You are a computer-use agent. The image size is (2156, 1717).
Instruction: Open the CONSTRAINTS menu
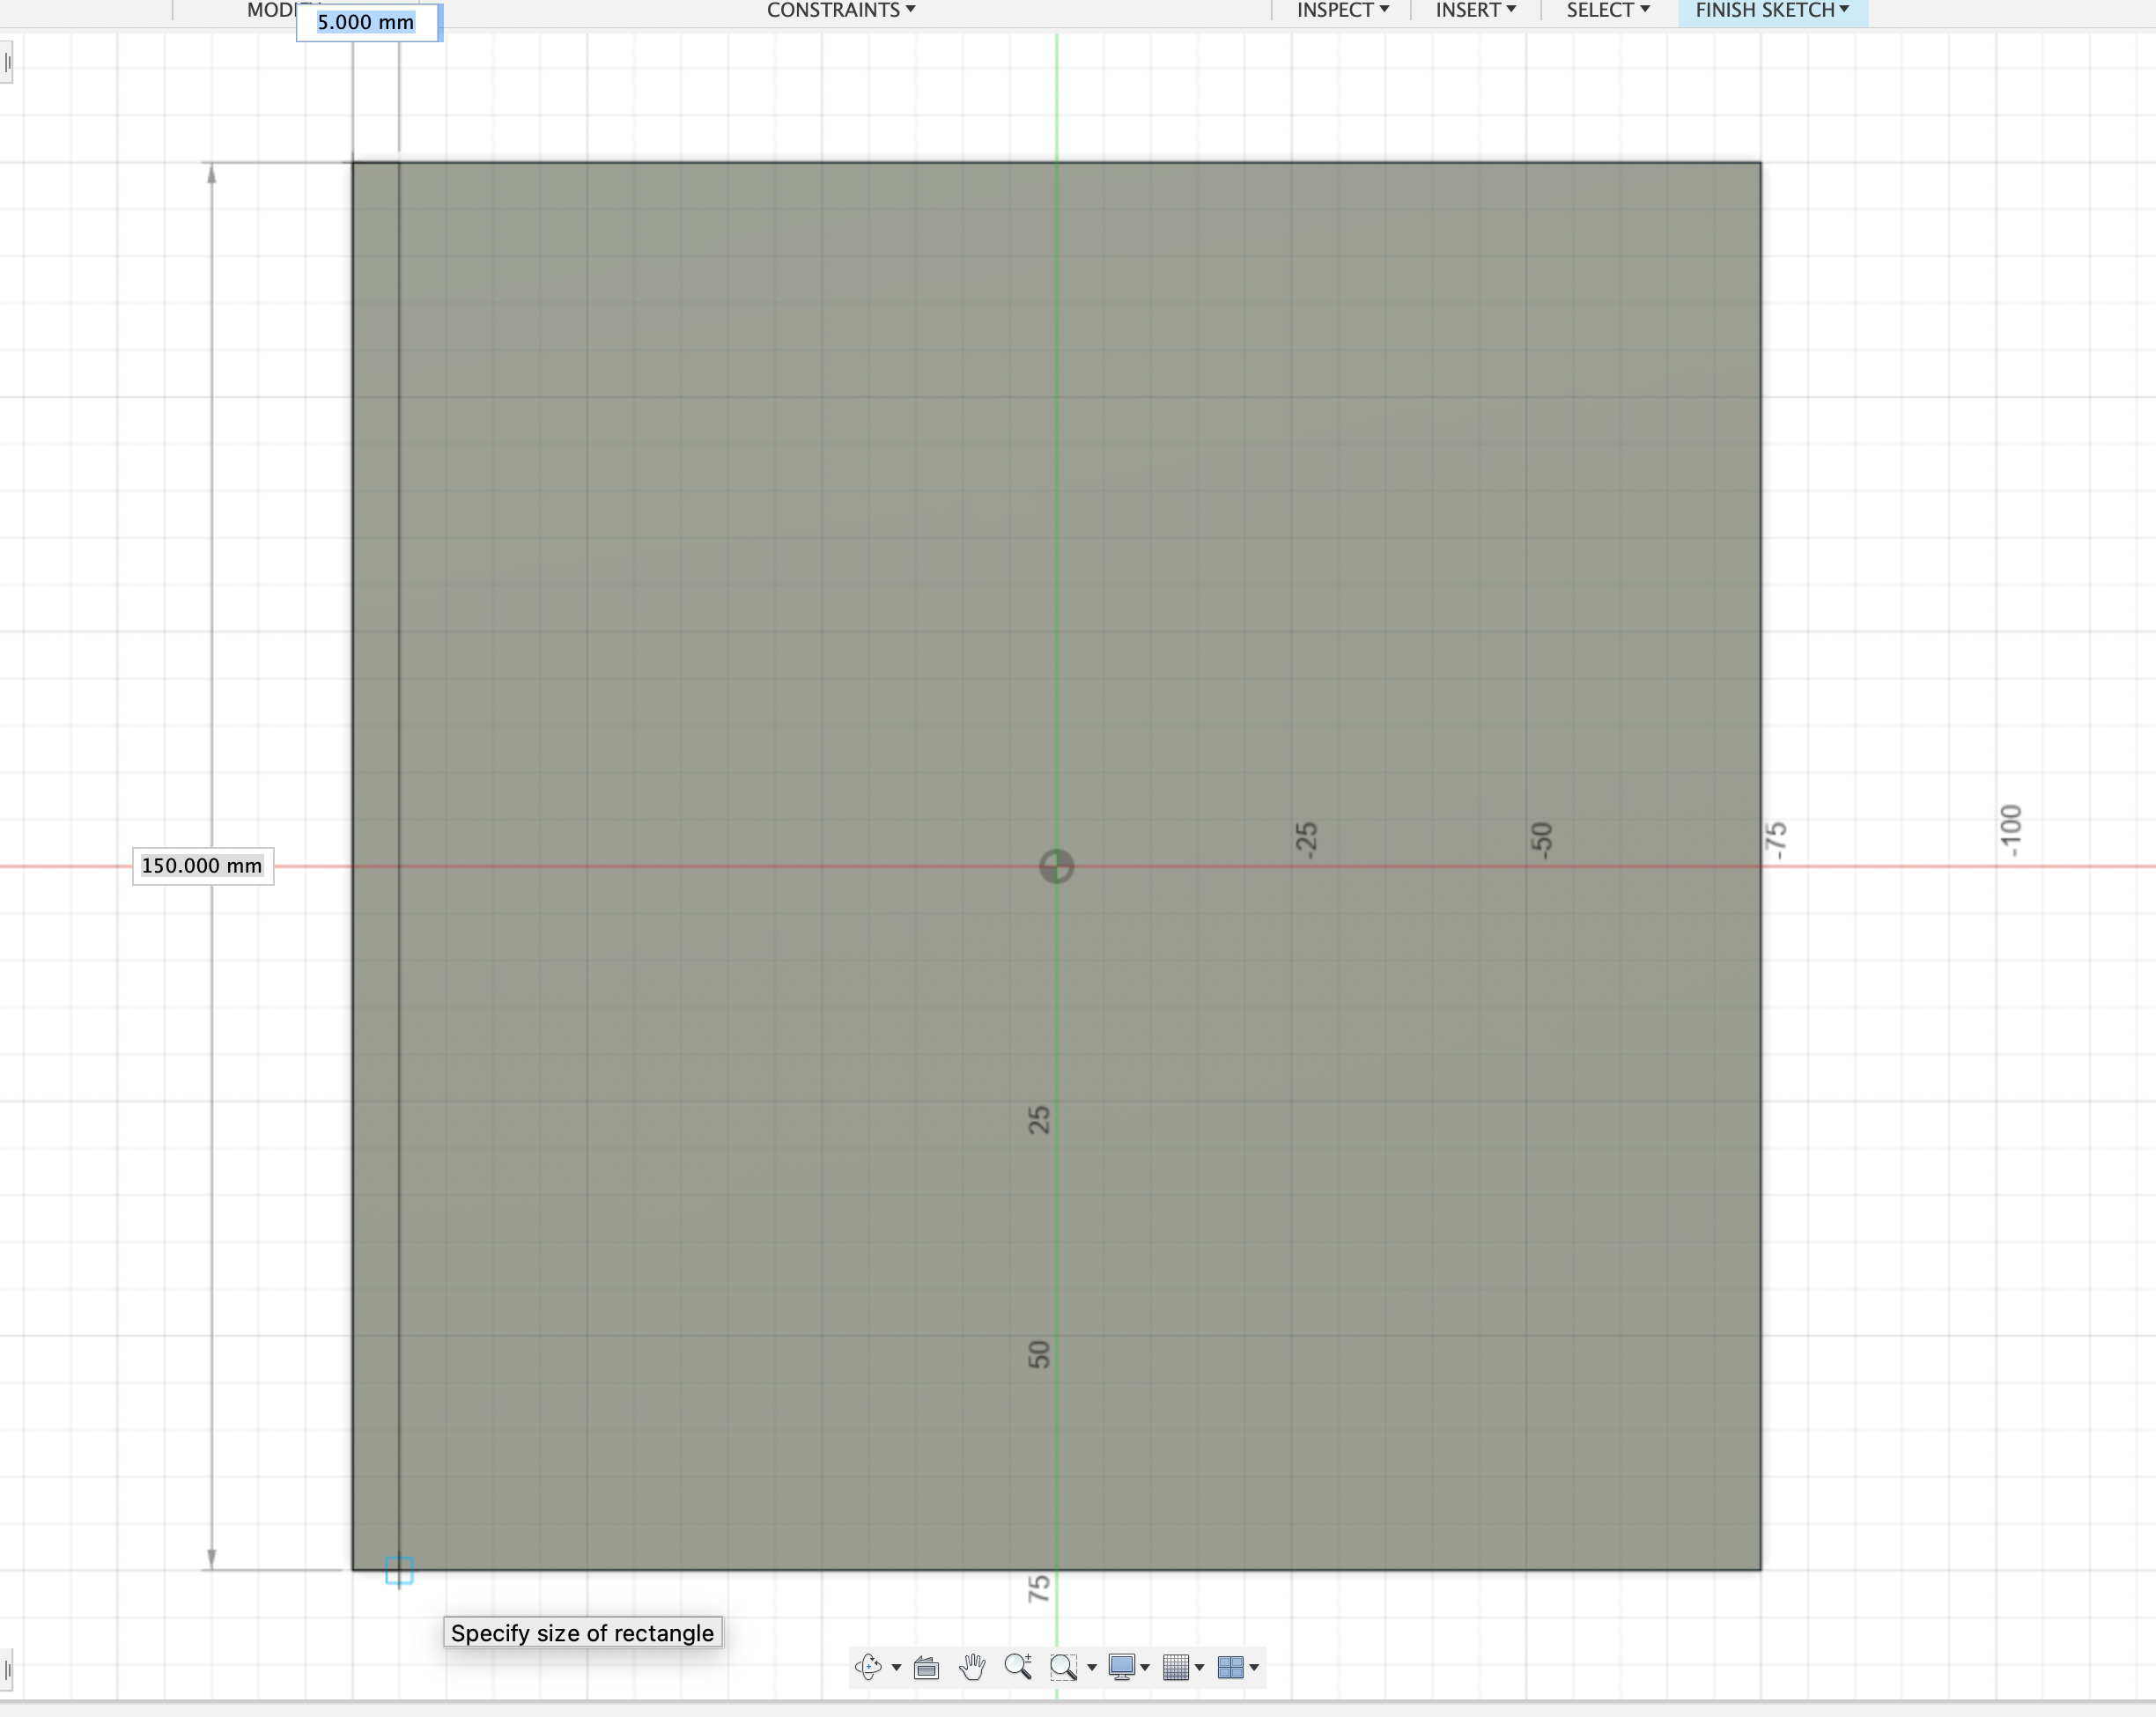[x=838, y=10]
